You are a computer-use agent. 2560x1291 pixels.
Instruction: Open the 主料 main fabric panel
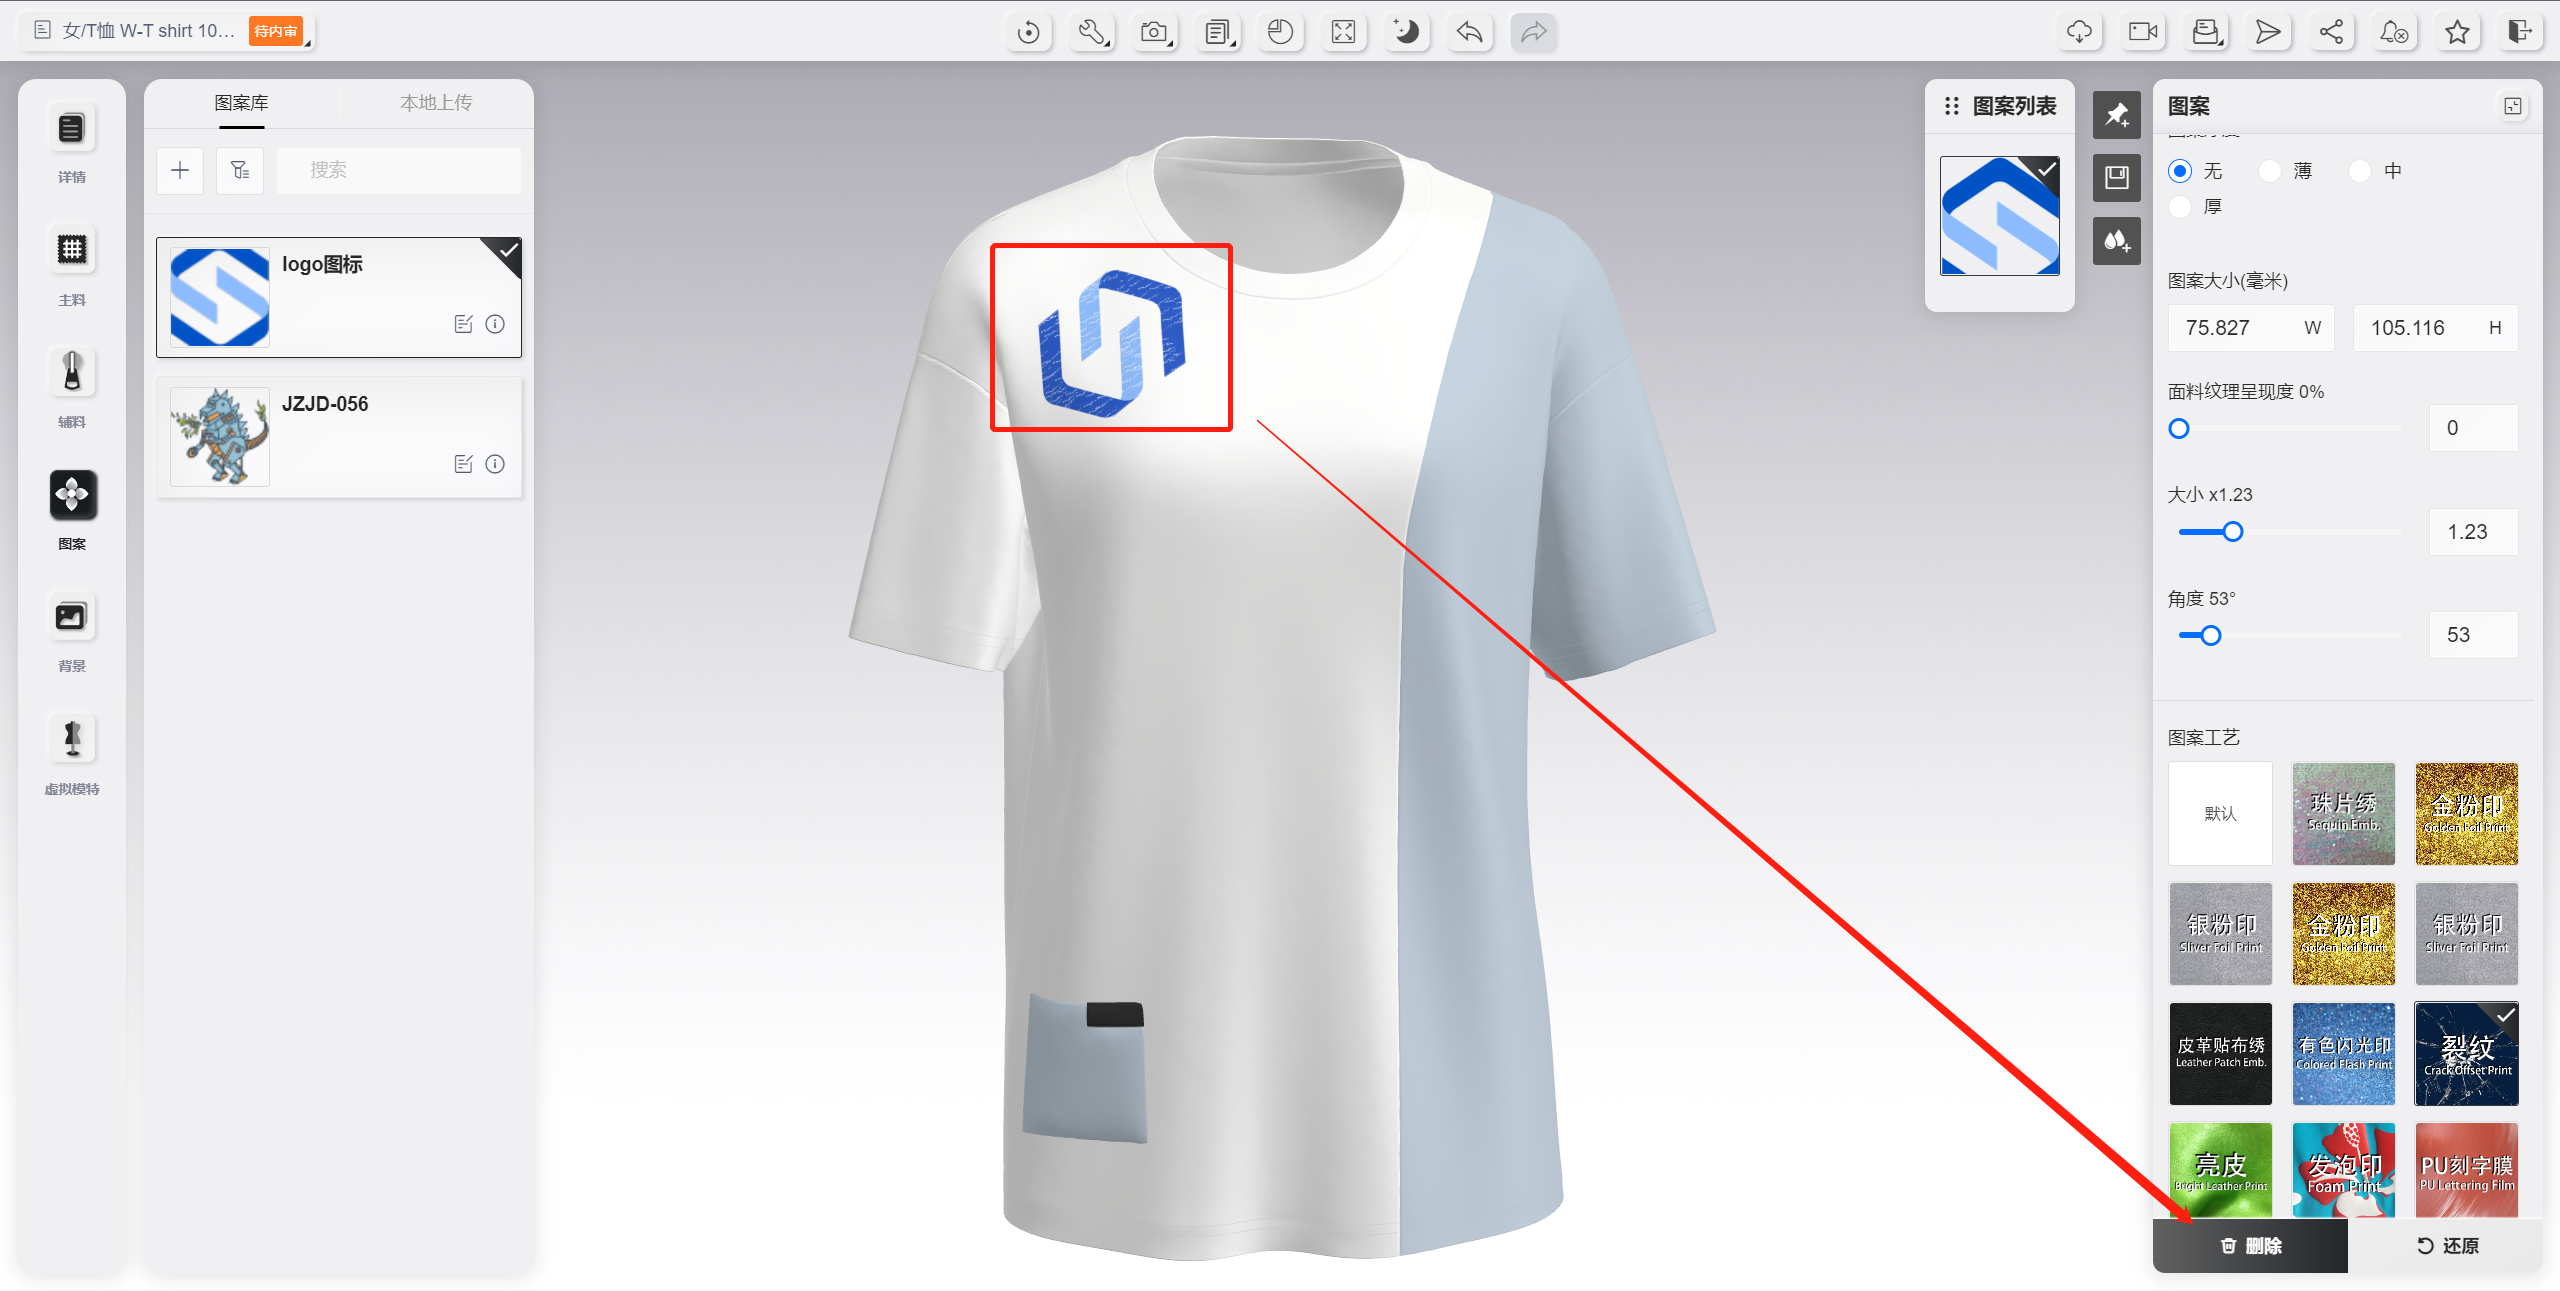coord(71,250)
